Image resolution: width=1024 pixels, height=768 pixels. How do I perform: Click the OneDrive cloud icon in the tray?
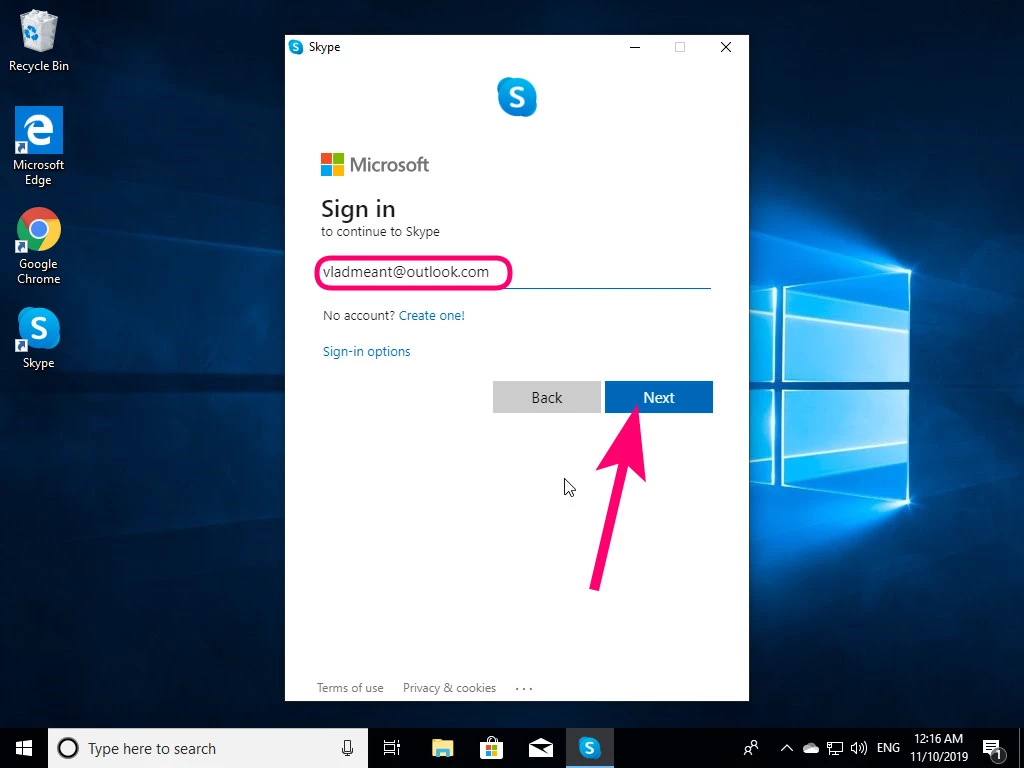point(810,748)
